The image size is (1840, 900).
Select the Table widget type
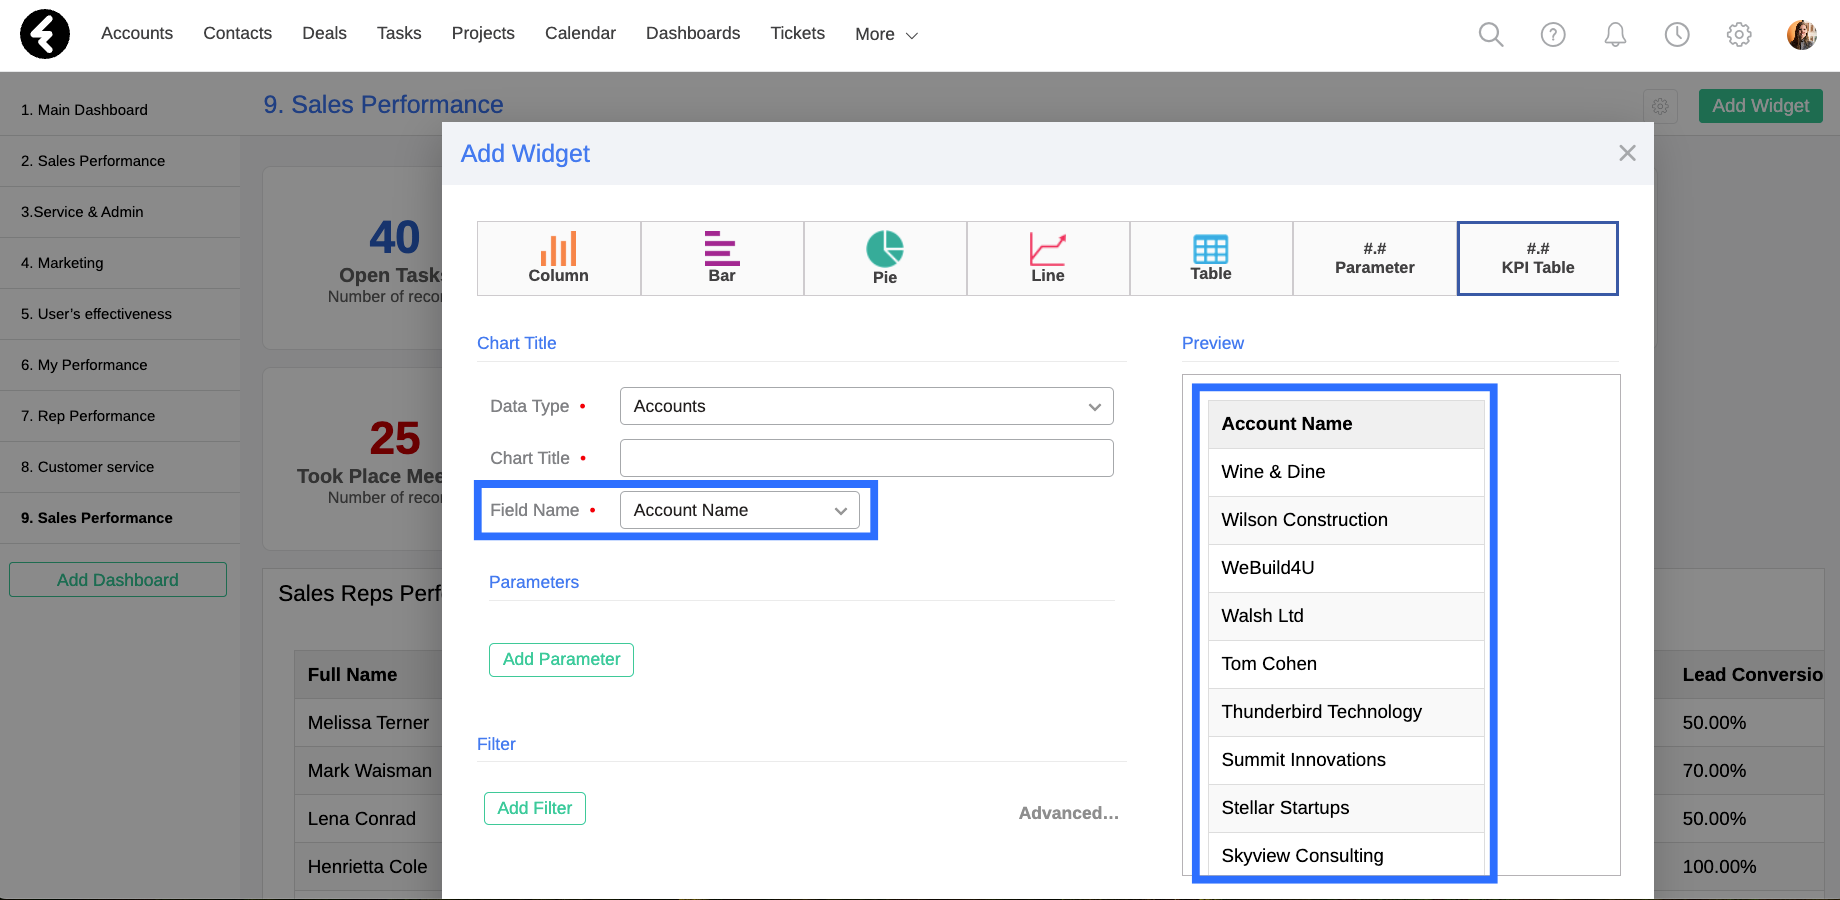click(x=1211, y=258)
